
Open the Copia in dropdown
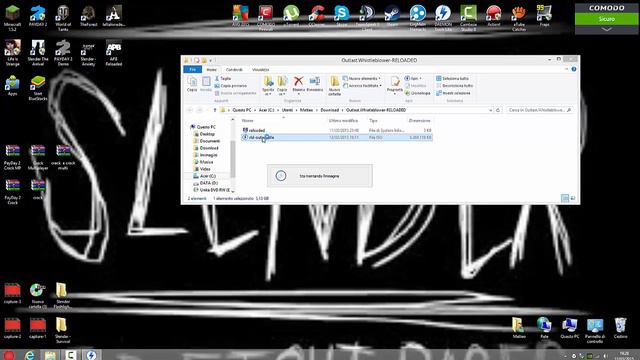282,86
